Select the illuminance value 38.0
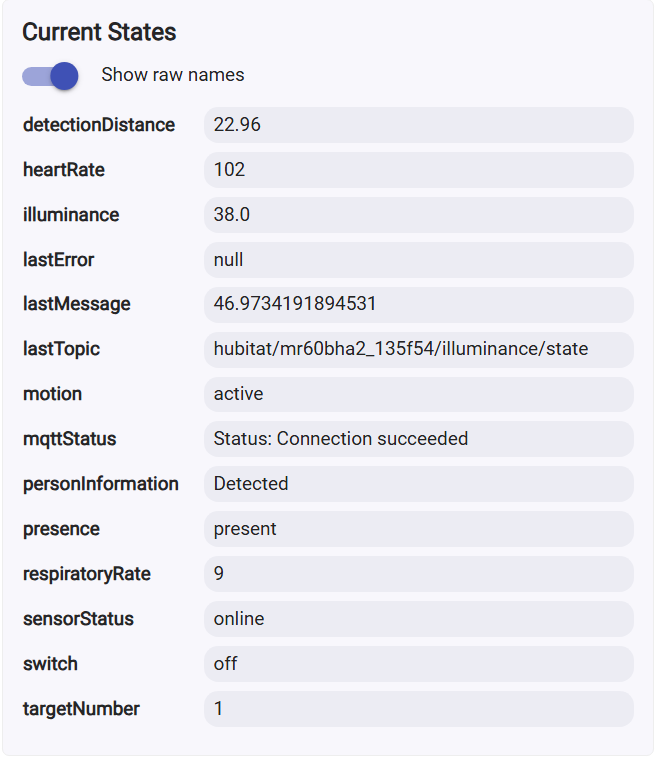The width and height of the screenshot is (667, 757). point(418,215)
